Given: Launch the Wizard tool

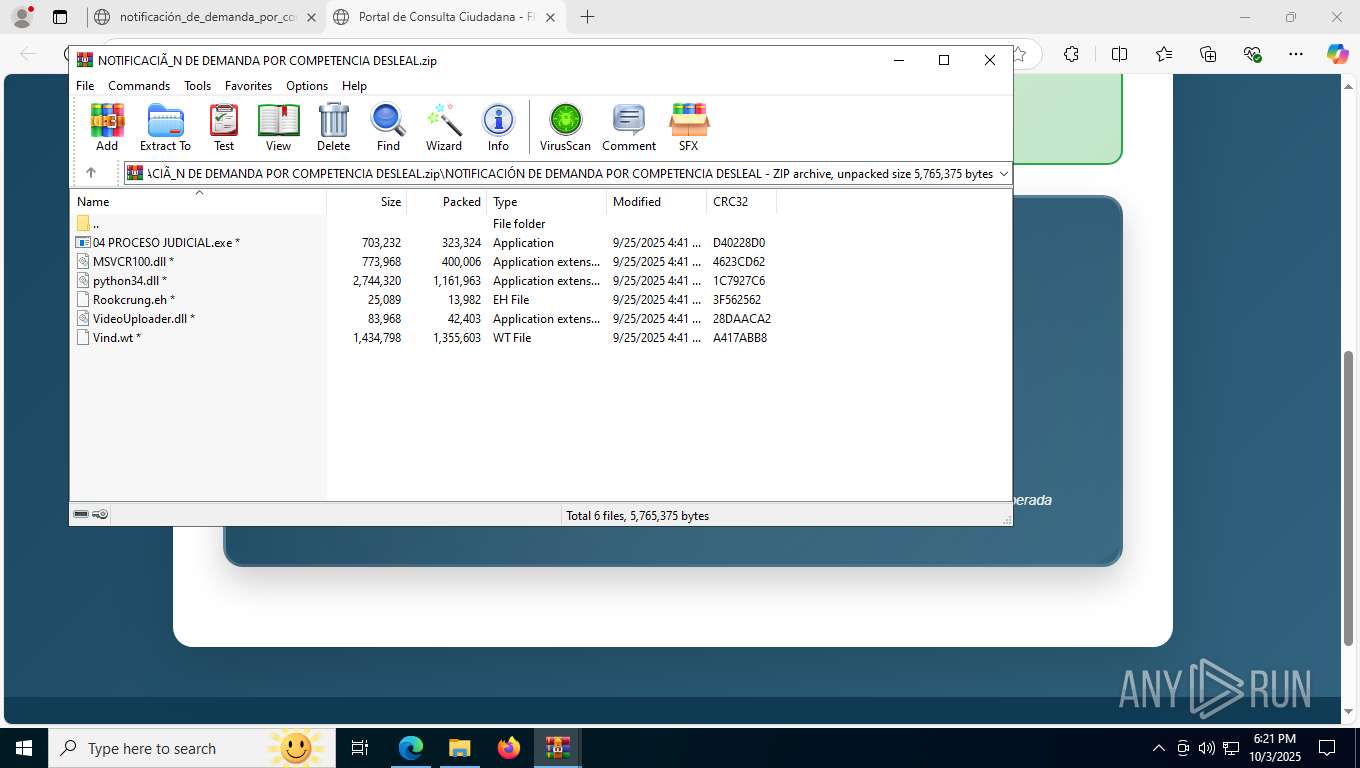Looking at the screenshot, I should tap(444, 128).
